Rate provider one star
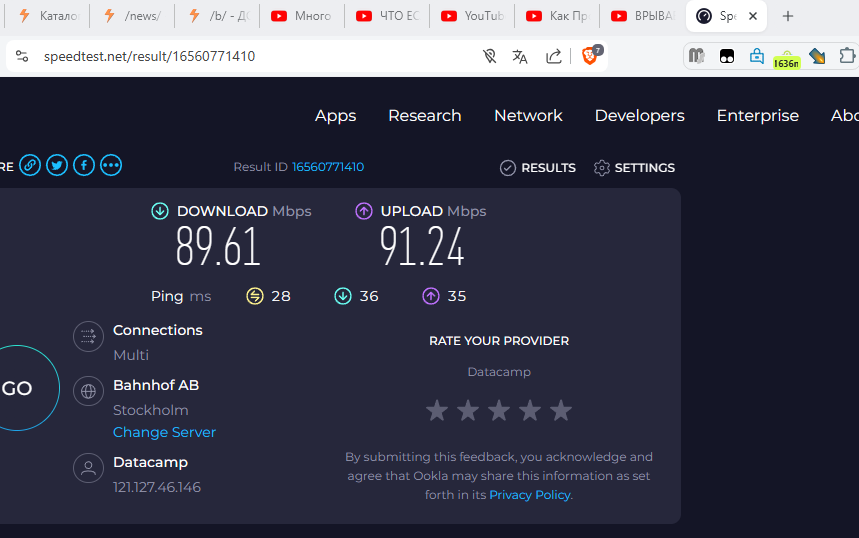This screenshot has width=859, height=538. pyautogui.click(x=437, y=410)
